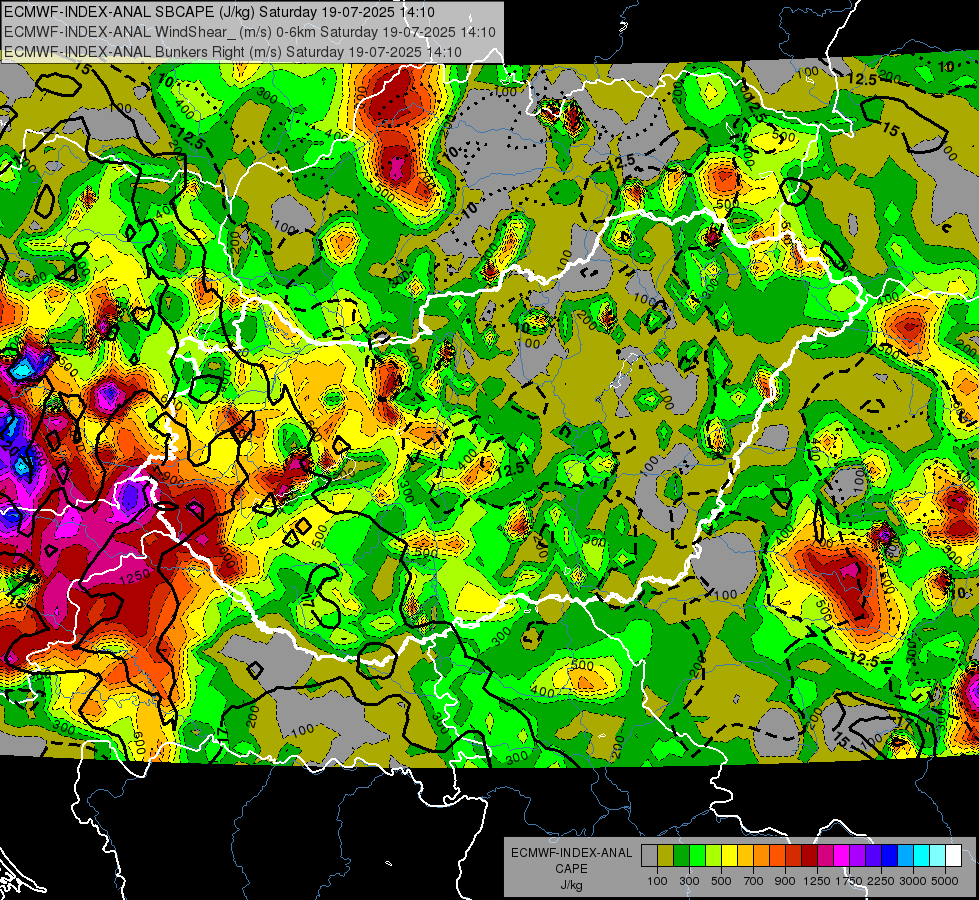Pick the bright green legend swatch
Screen dimensions: 979x900
coord(697,856)
